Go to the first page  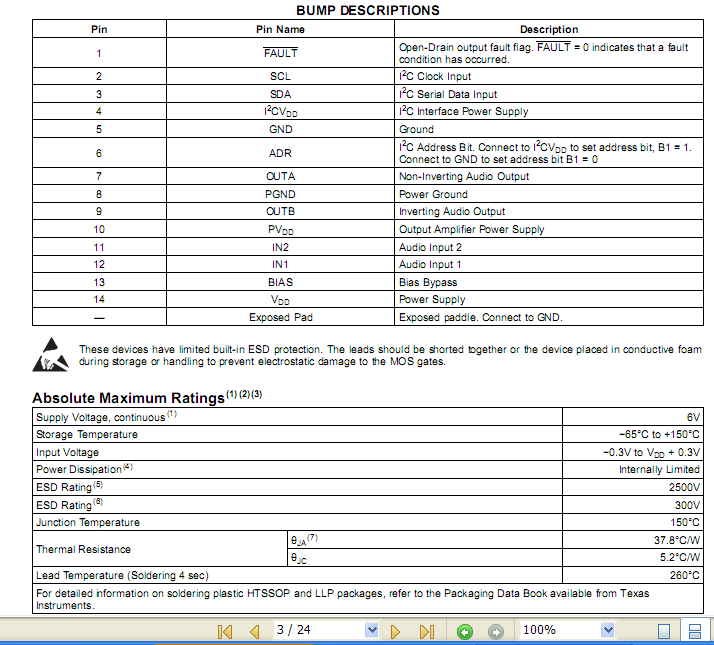click(225, 631)
